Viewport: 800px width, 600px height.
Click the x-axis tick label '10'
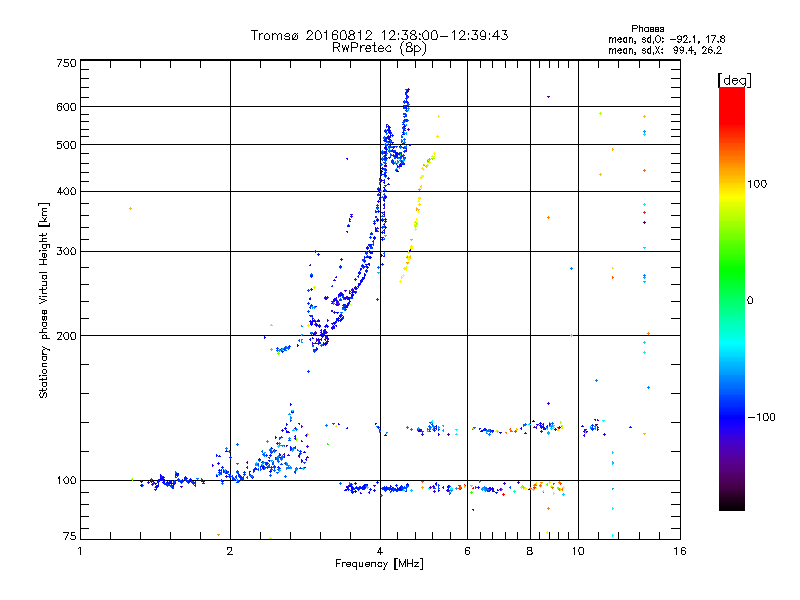pos(578,551)
